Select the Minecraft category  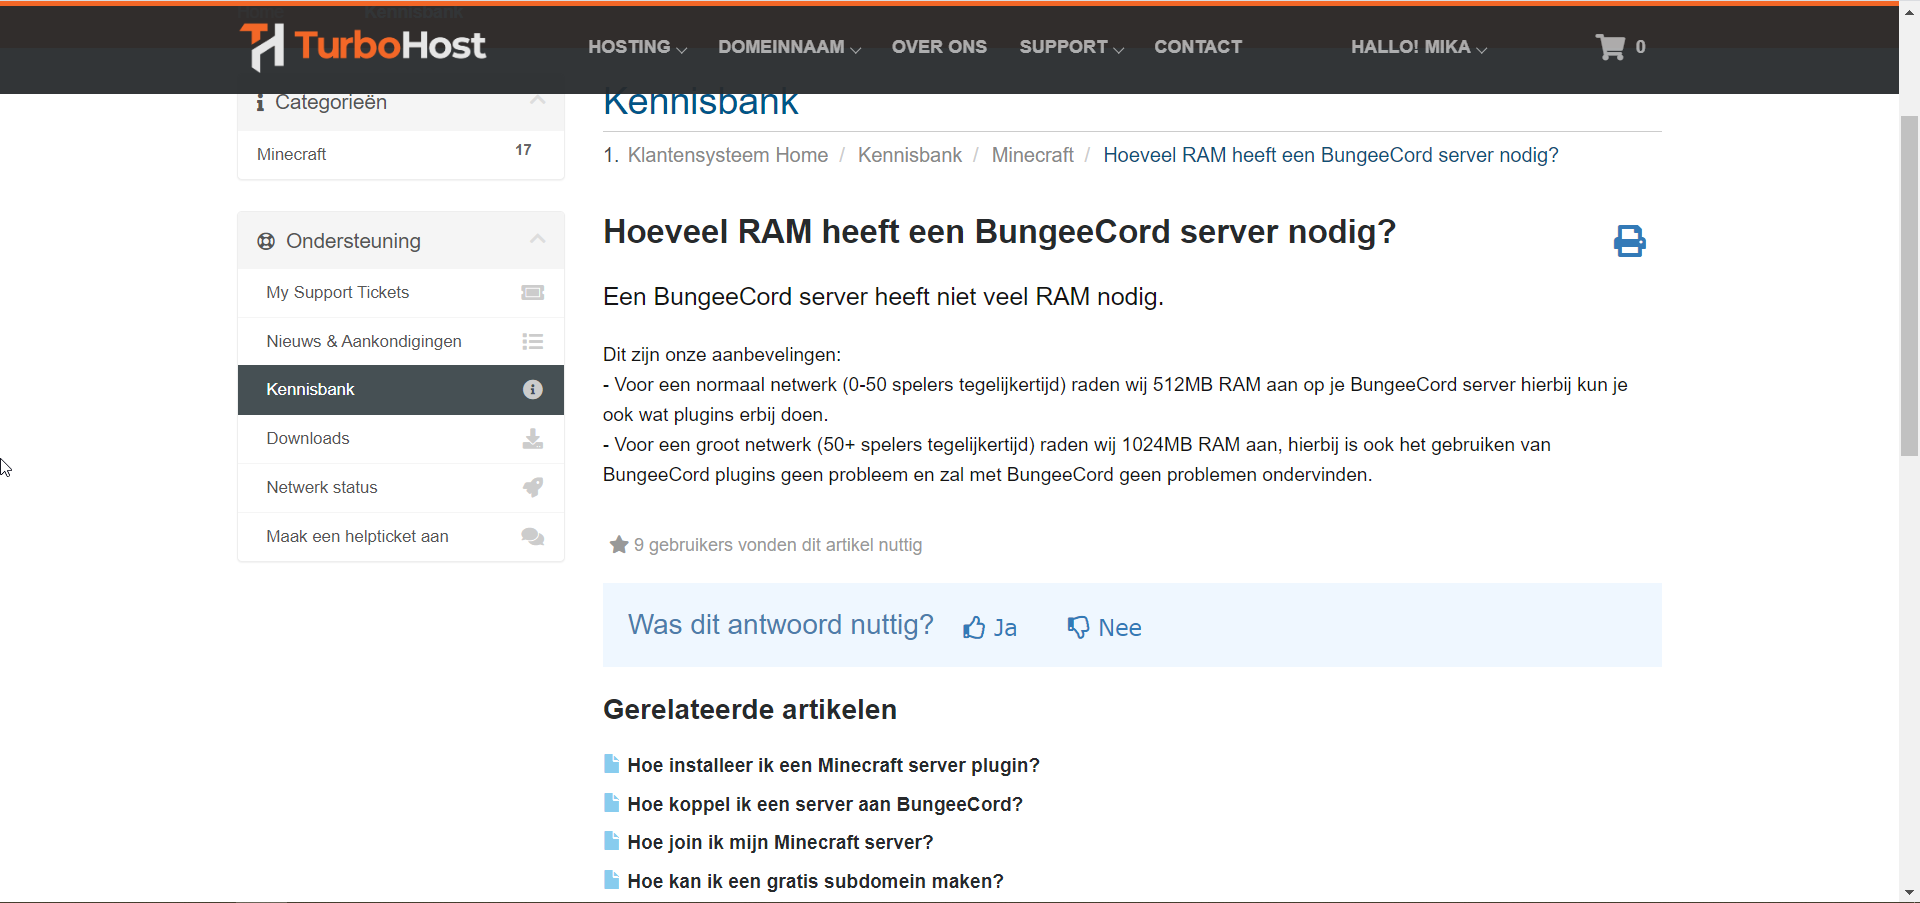coord(292,154)
